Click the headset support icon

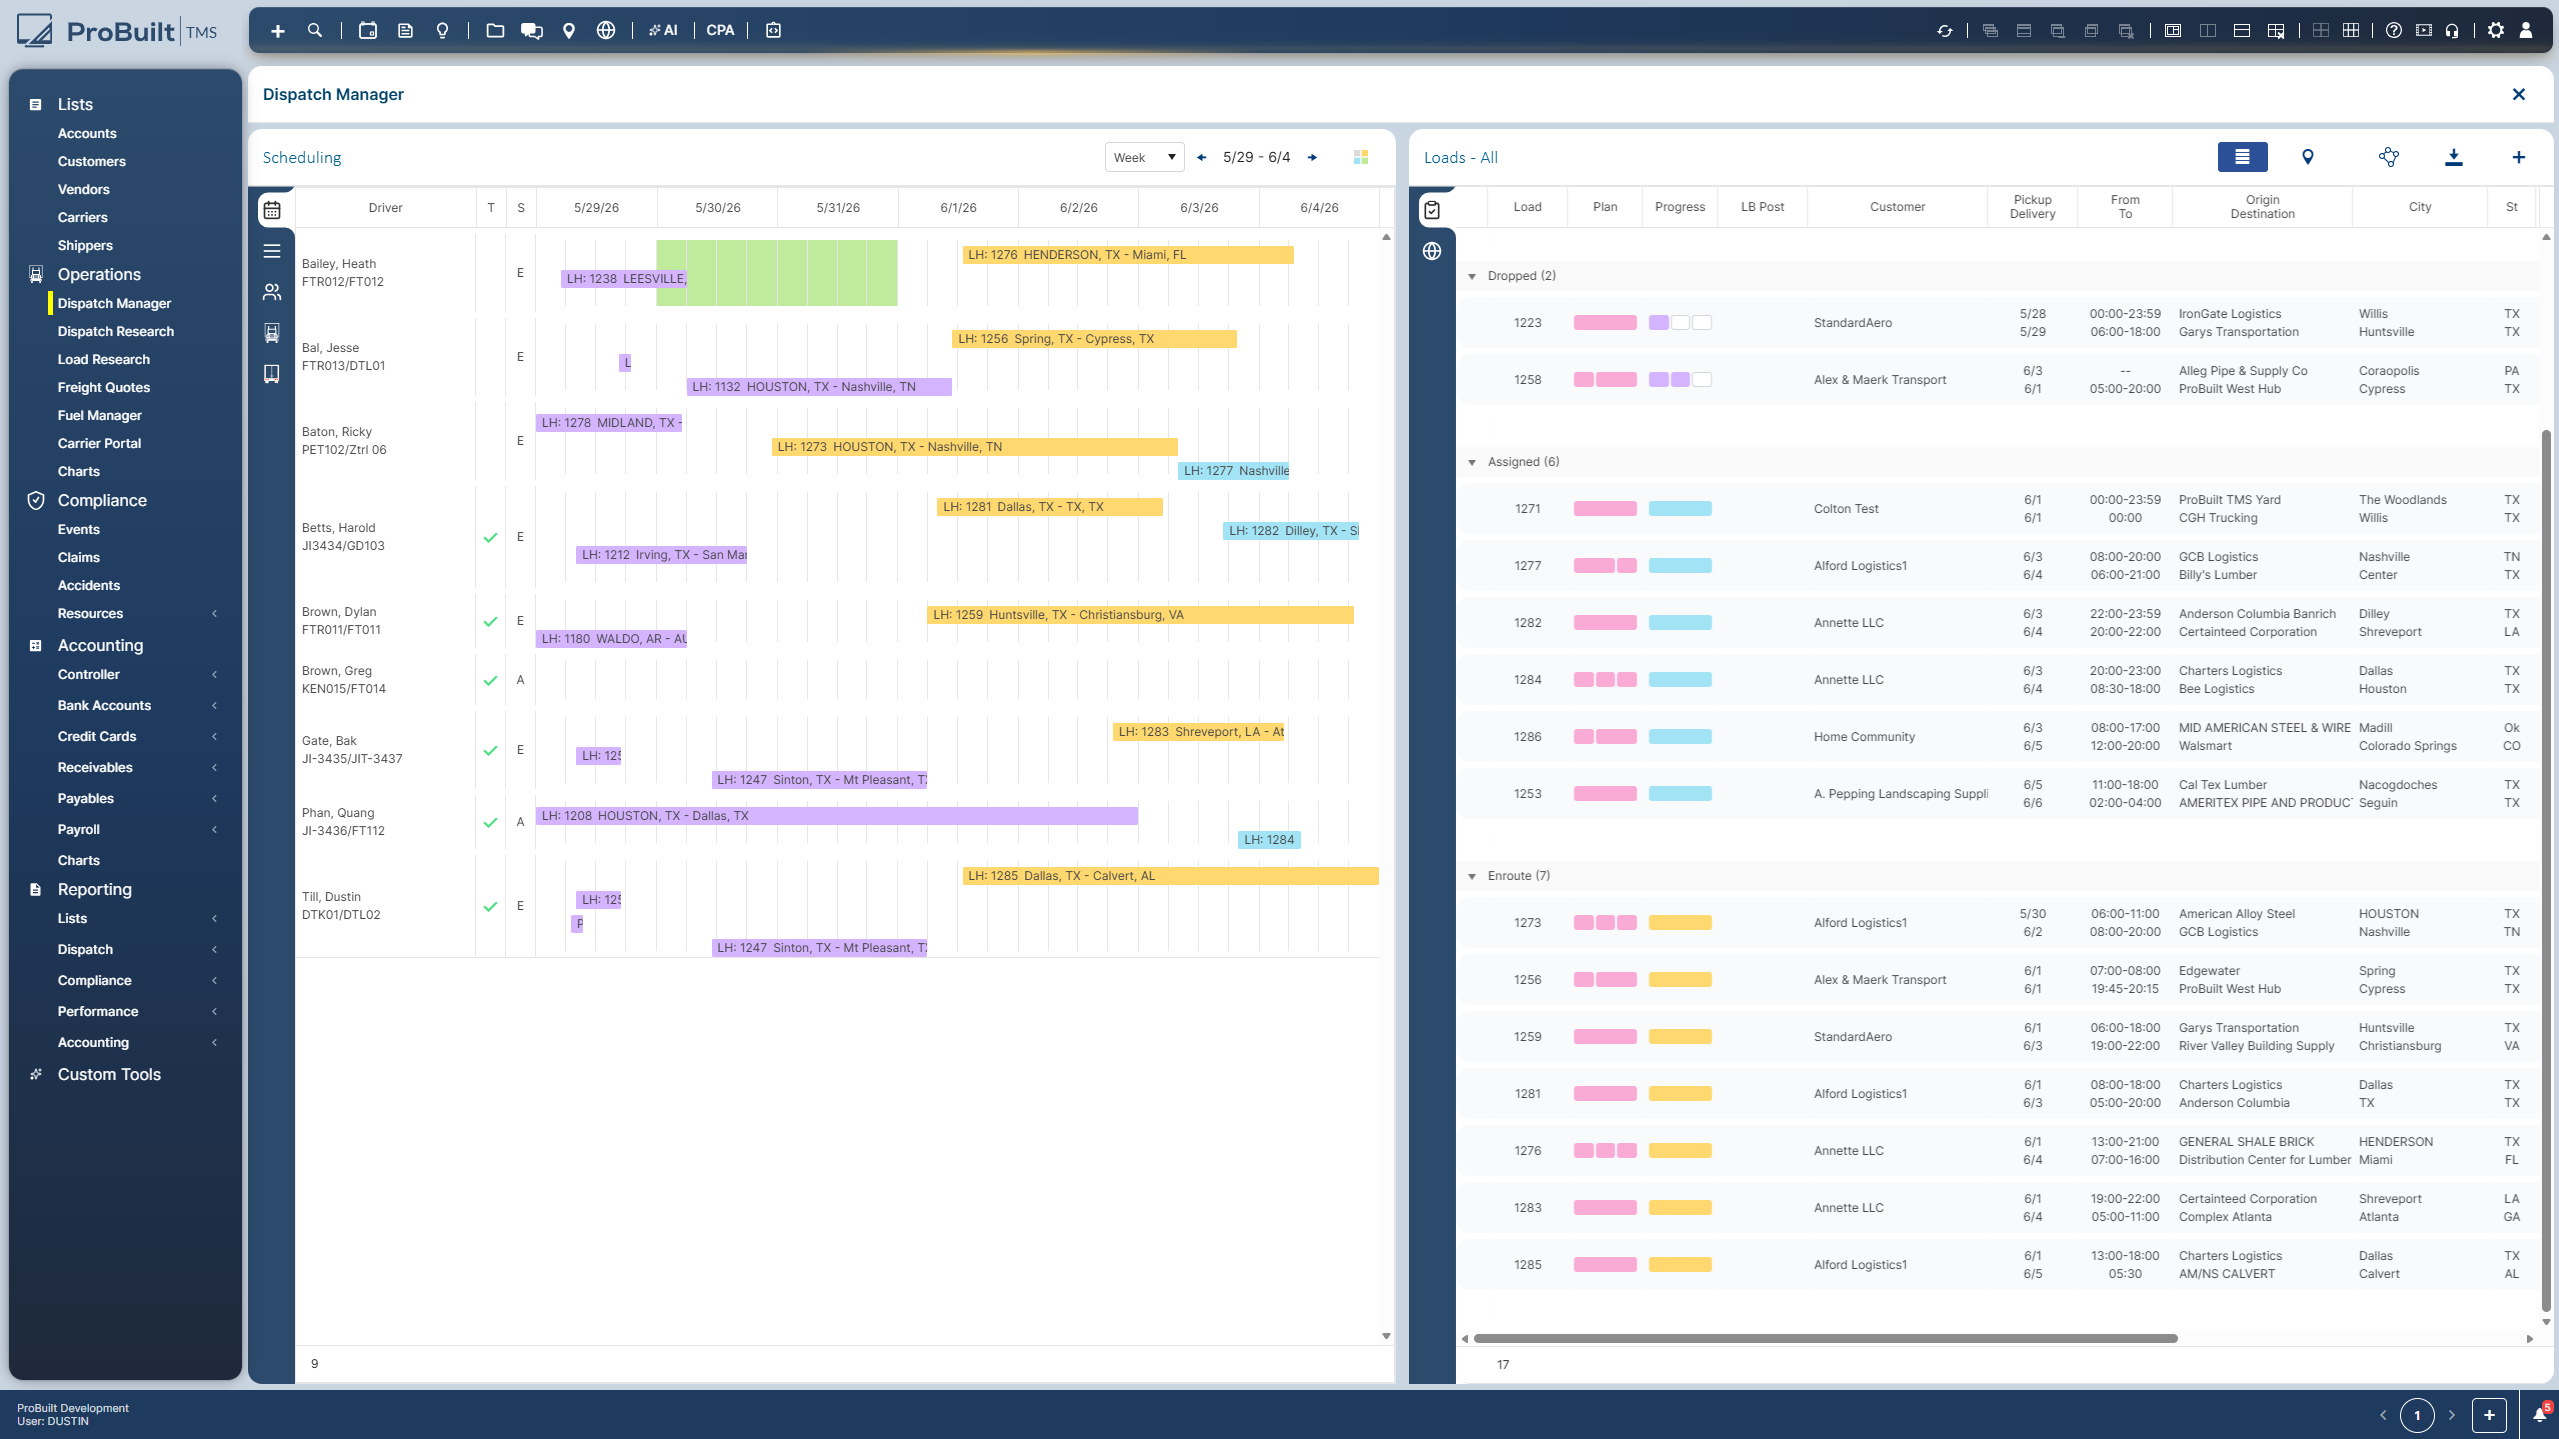point(2452,31)
